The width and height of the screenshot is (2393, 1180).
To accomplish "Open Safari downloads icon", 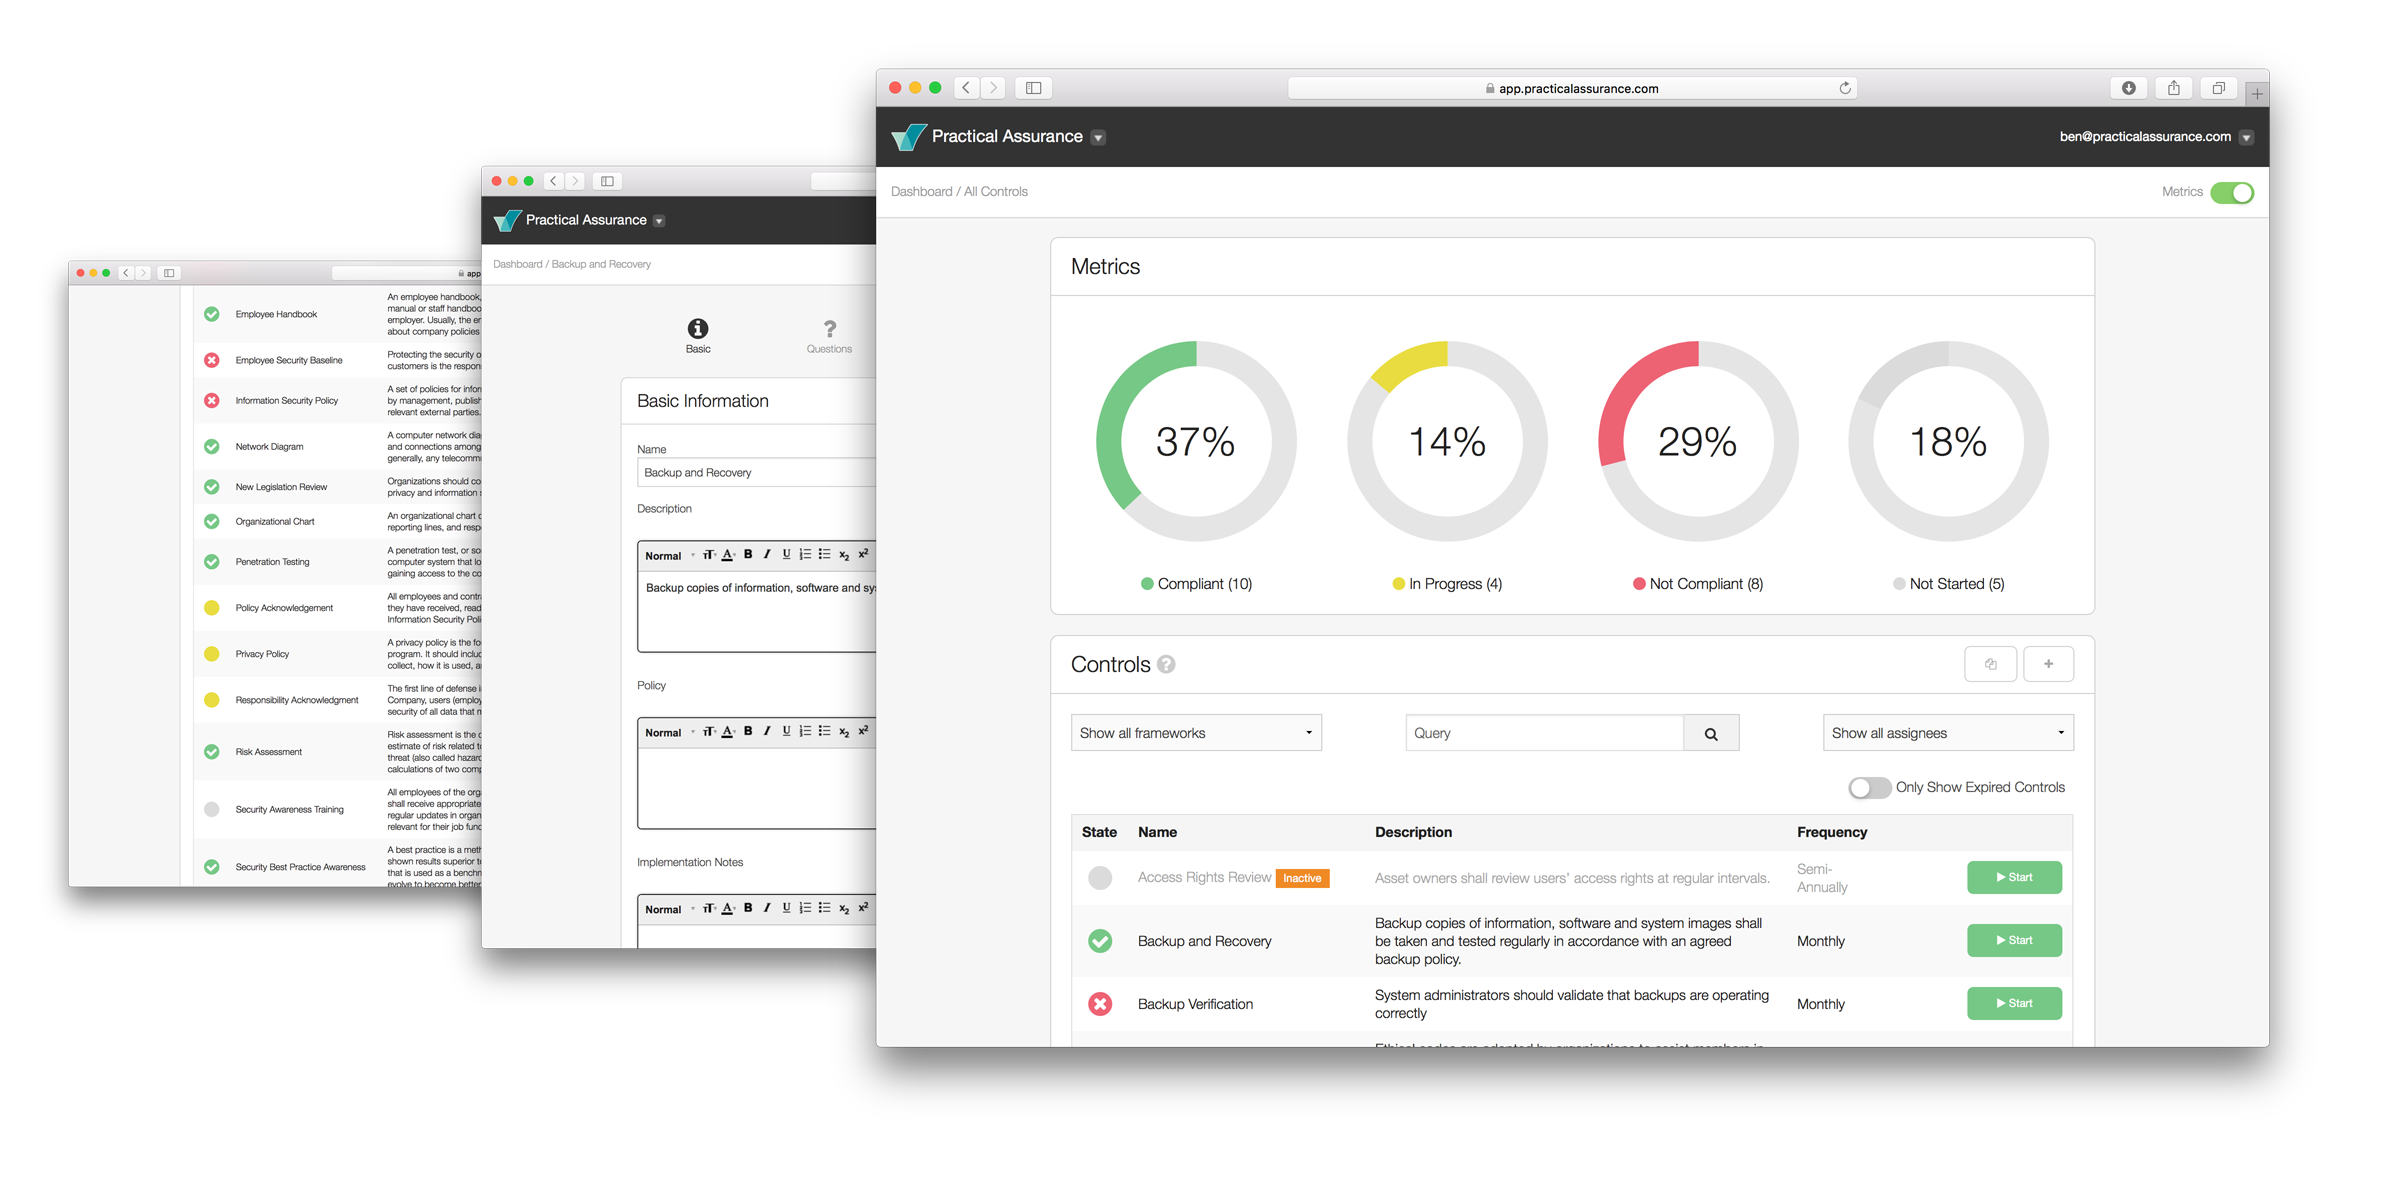I will coord(2129,88).
